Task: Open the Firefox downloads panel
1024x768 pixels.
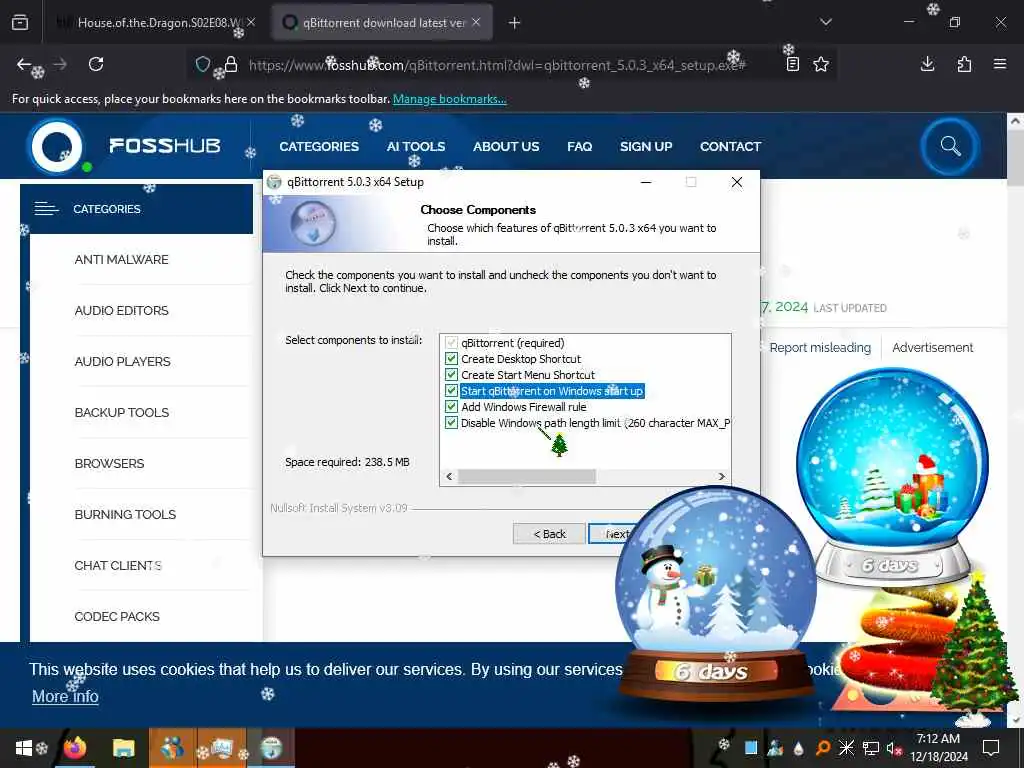Action: click(x=927, y=64)
